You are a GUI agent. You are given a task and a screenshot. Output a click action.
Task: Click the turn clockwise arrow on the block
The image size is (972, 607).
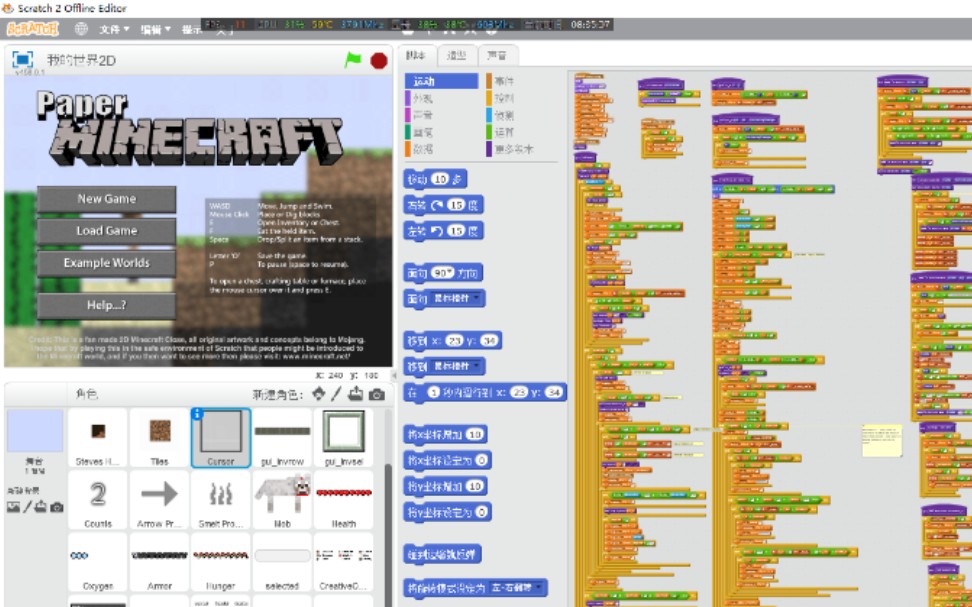point(437,205)
